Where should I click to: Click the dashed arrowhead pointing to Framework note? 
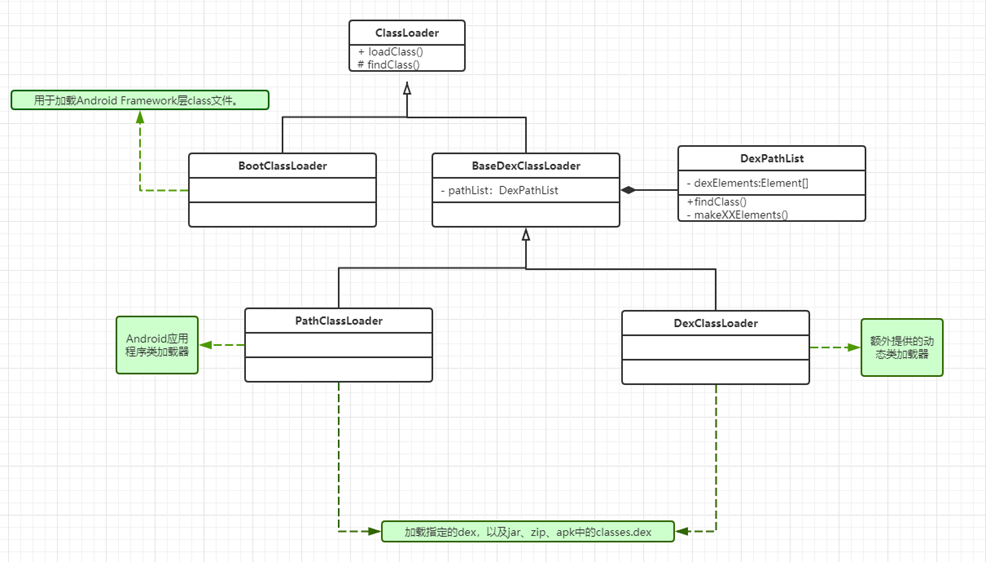coord(140,115)
